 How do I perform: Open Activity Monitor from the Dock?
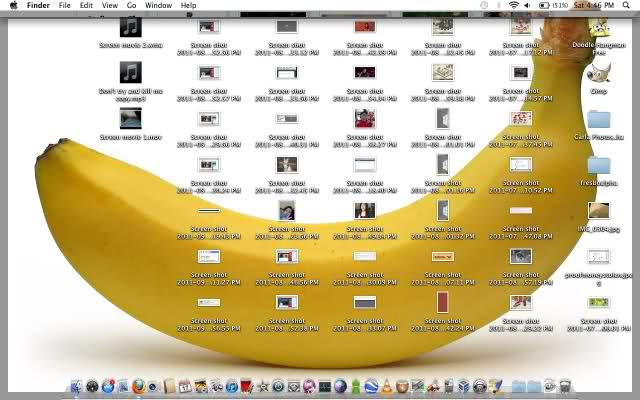click(x=324, y=386)
